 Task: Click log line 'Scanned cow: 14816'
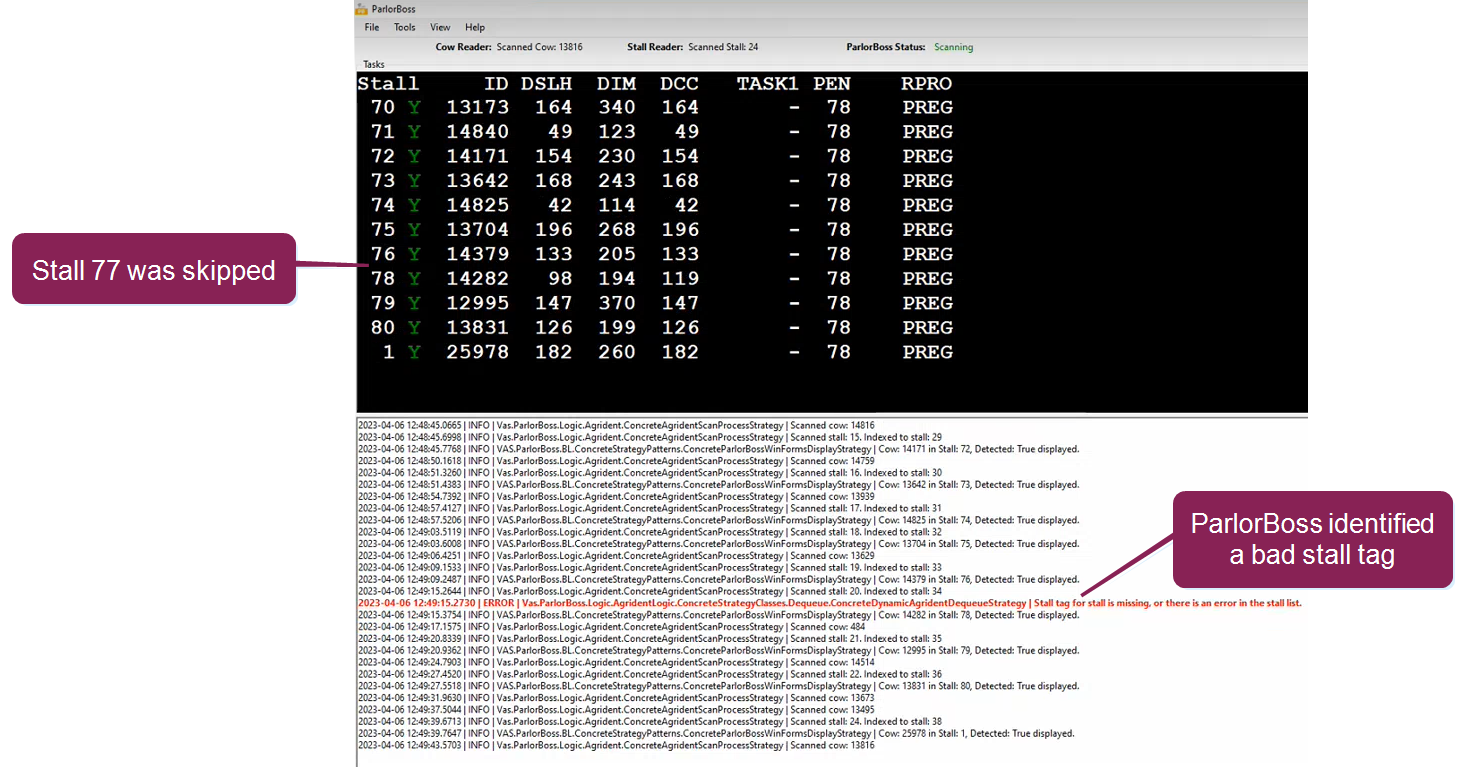pos(616,425)
